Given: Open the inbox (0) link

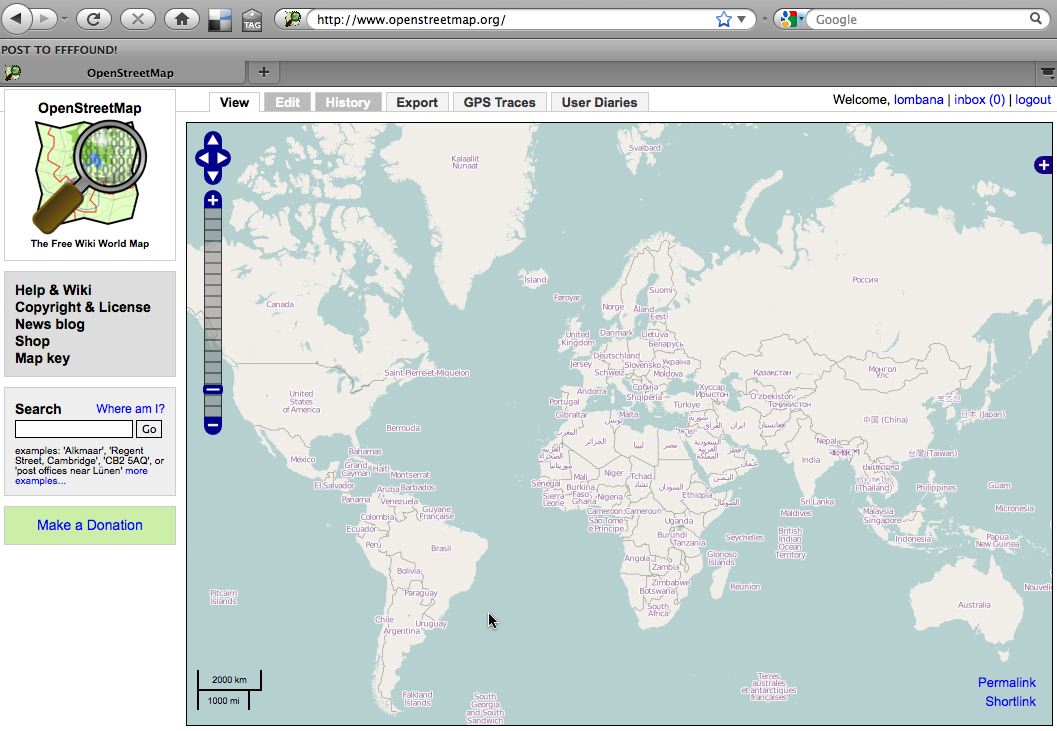Looking at the screenshot, I should coord(979,100).
